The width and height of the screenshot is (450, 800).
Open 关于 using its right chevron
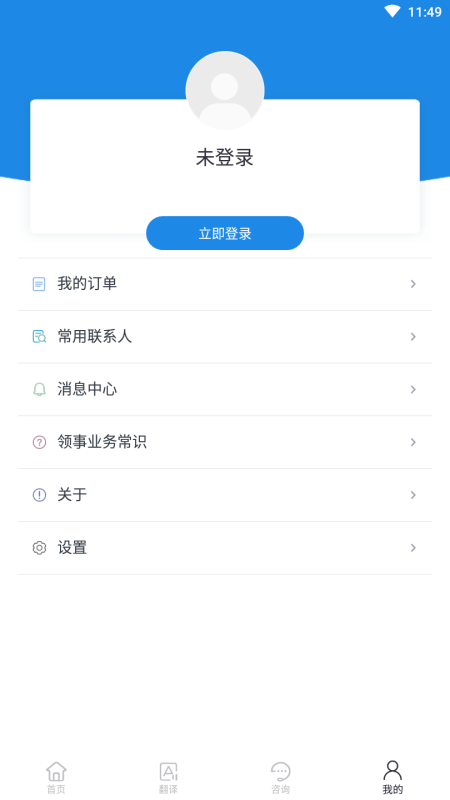click(413, 495)
